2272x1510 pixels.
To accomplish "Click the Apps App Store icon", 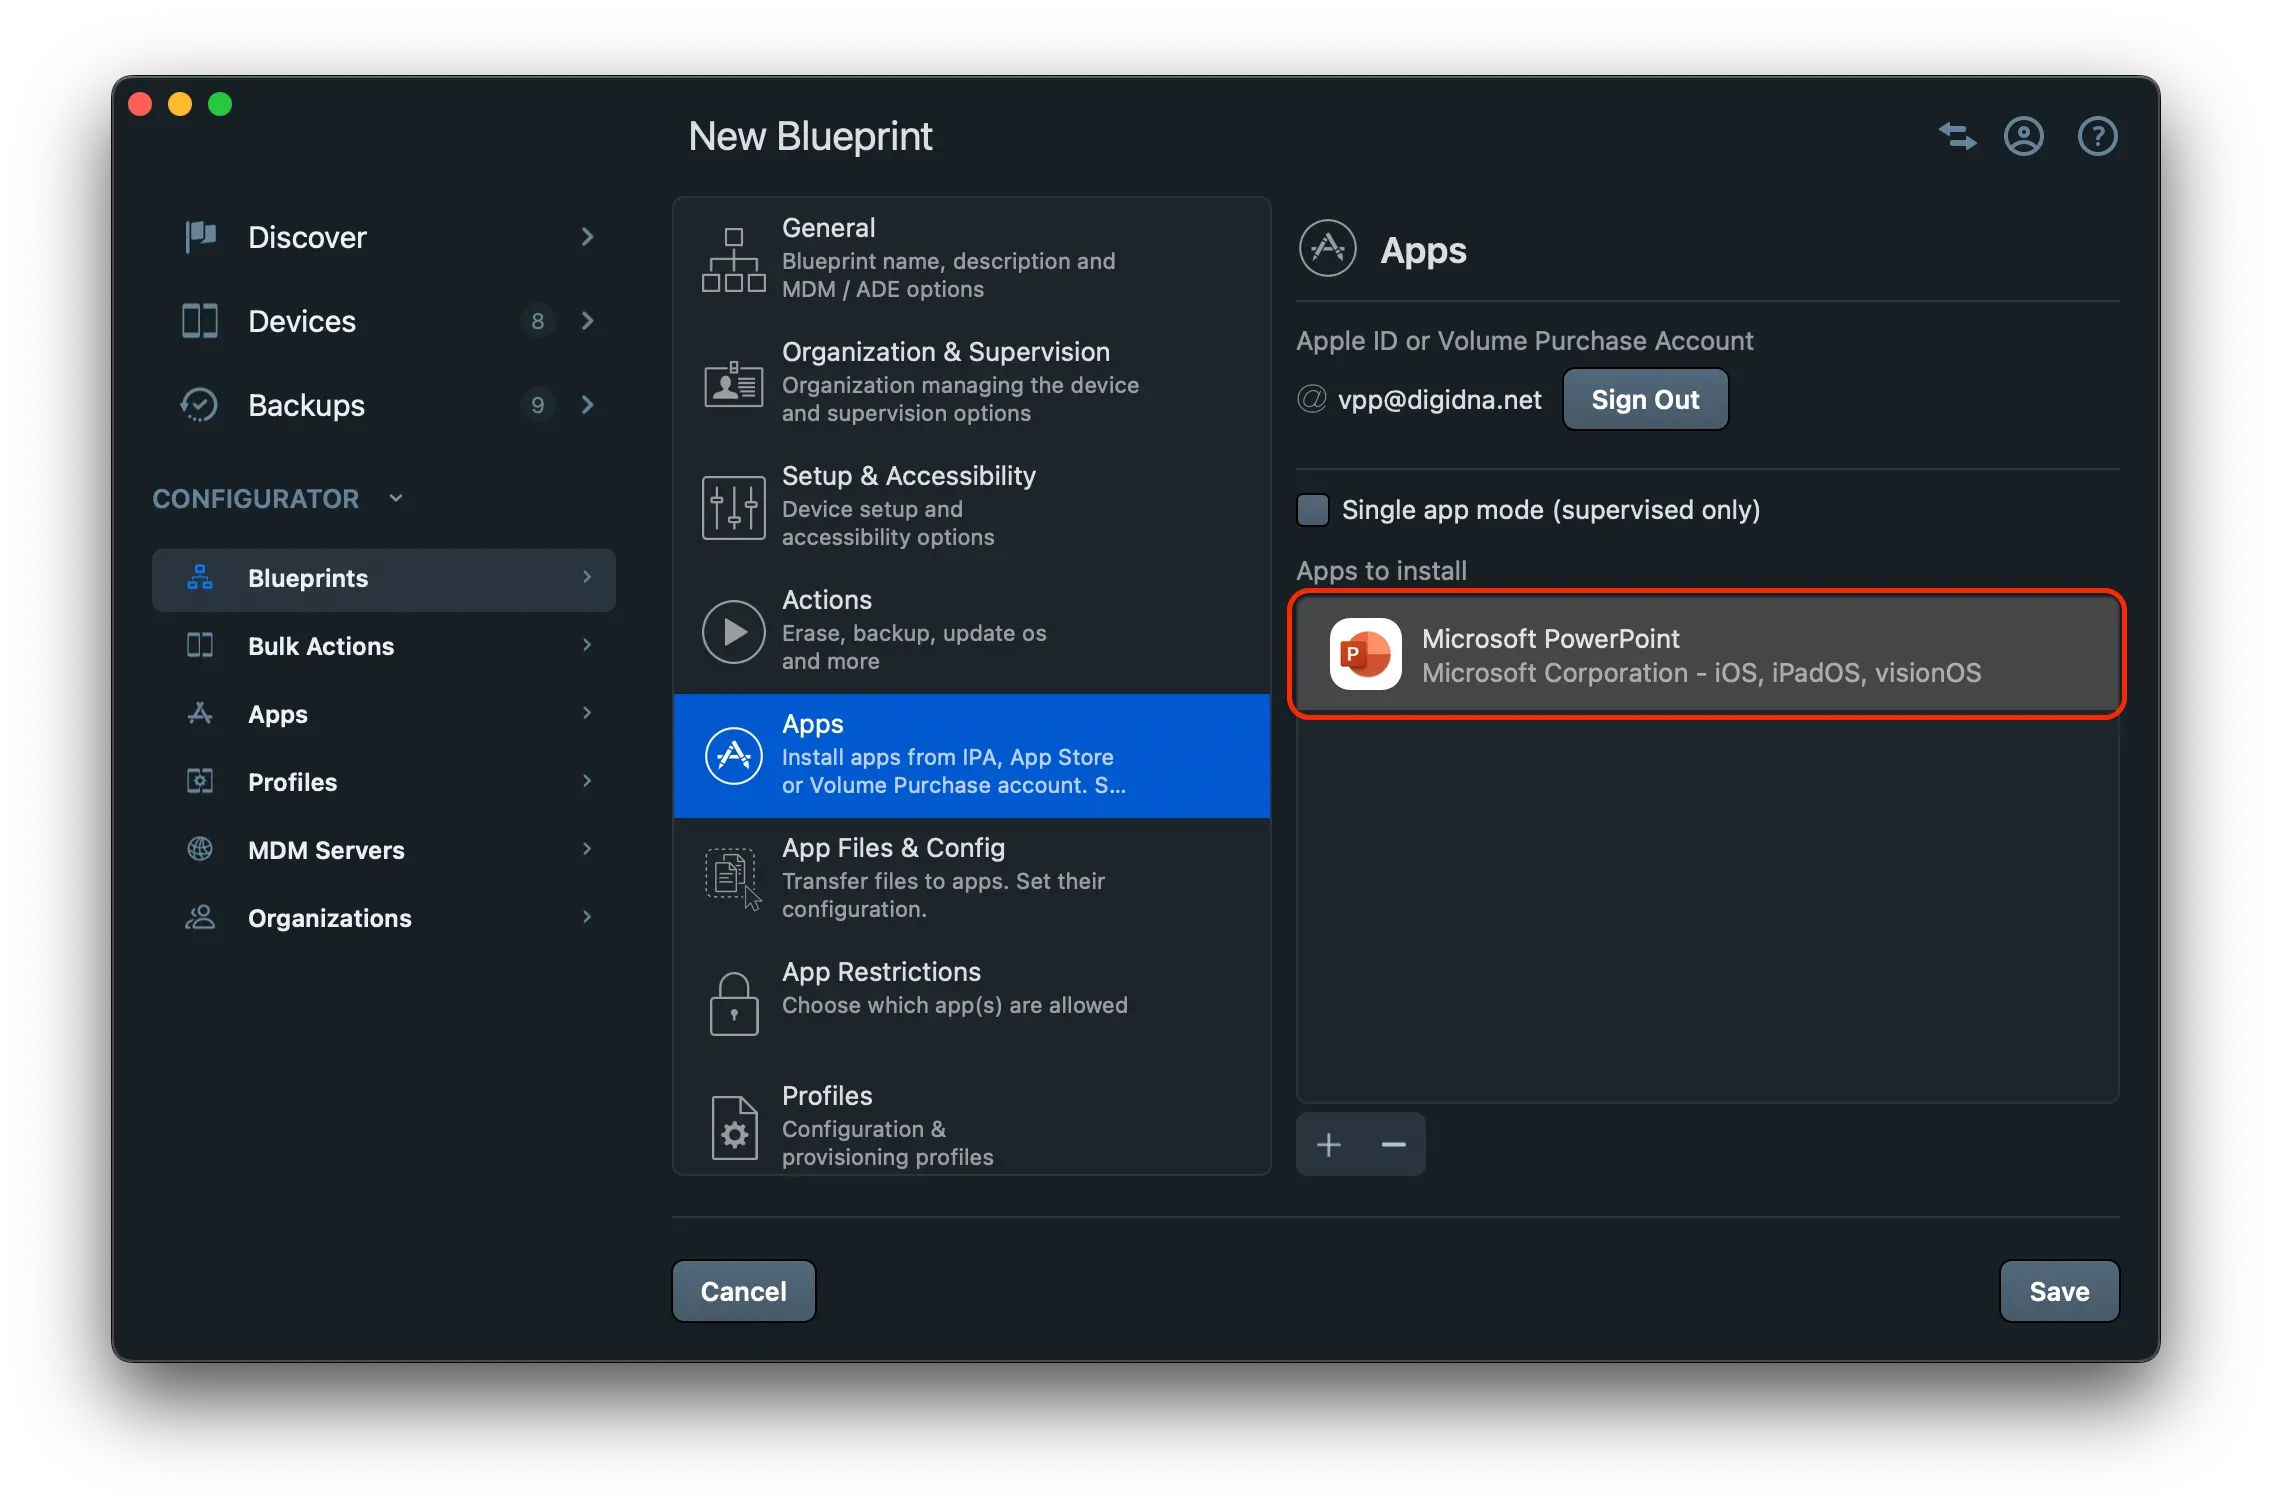I will pyautogui.click(x=733, y=756).
